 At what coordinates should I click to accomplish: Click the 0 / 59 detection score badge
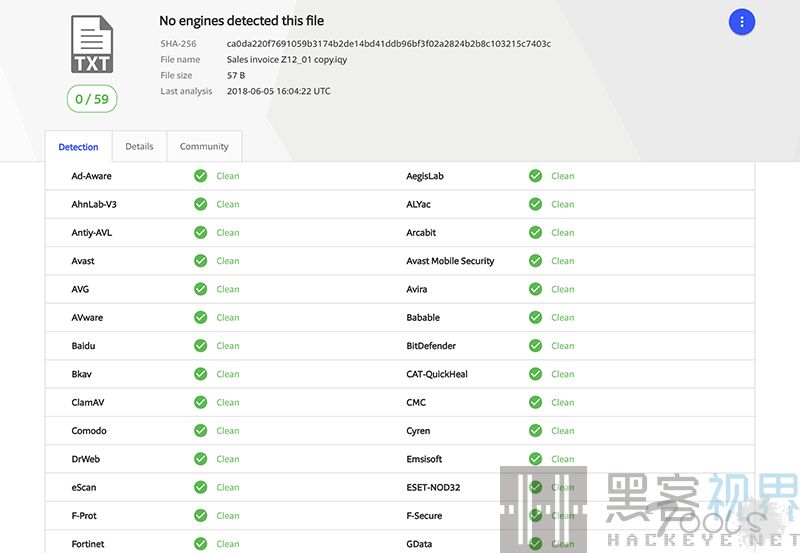pos(92,99)
